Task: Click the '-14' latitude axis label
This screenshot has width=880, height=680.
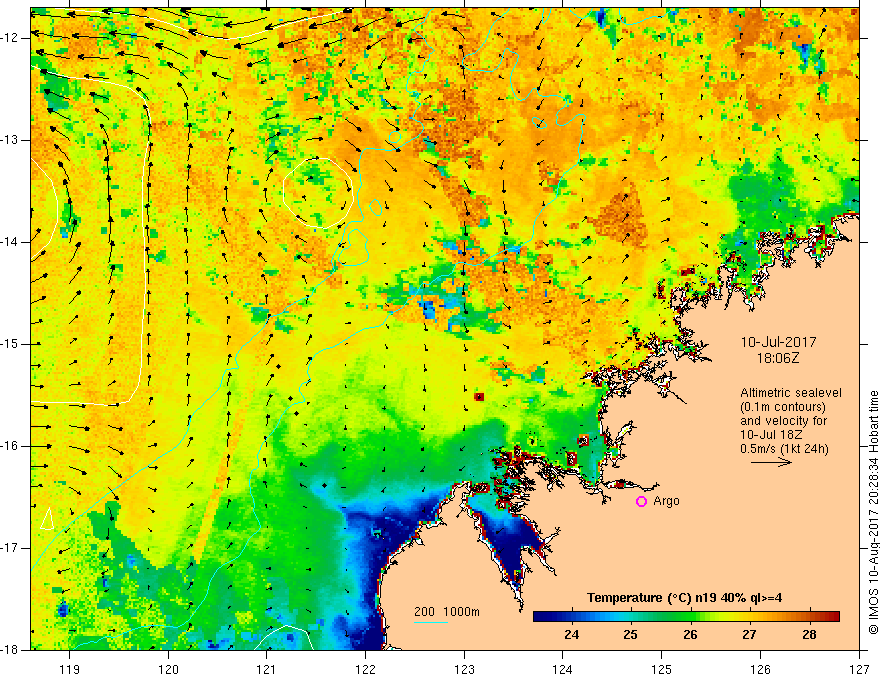Action: click(11, 242)
